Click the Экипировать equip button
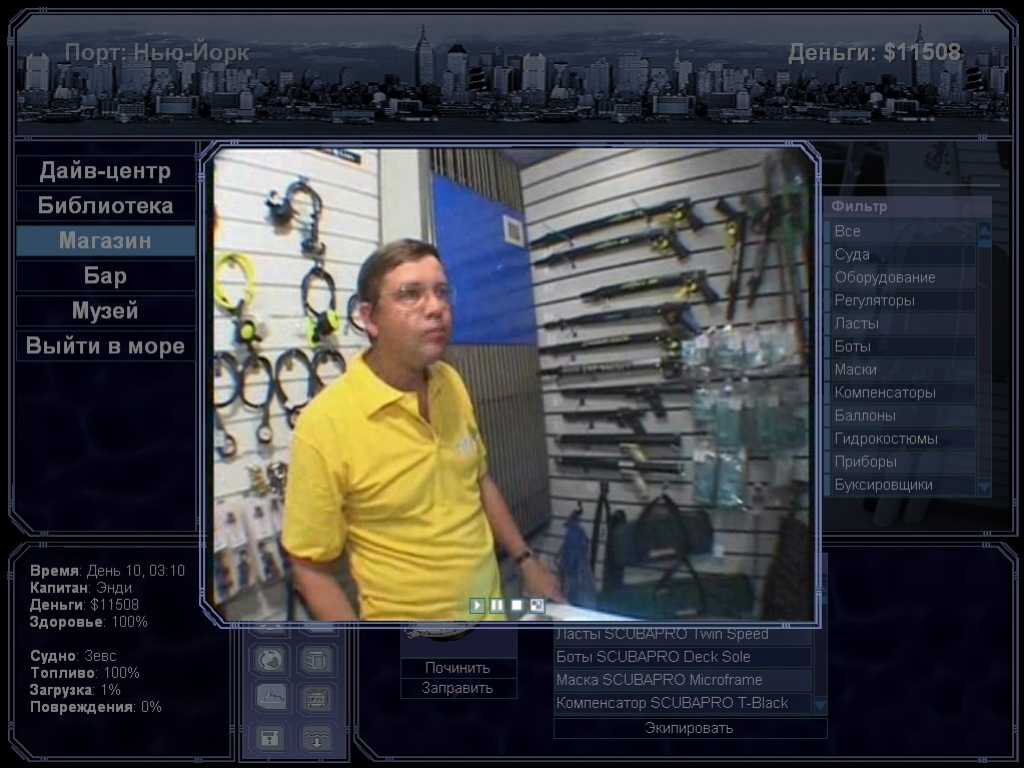1024x768 pixels. 690,728
